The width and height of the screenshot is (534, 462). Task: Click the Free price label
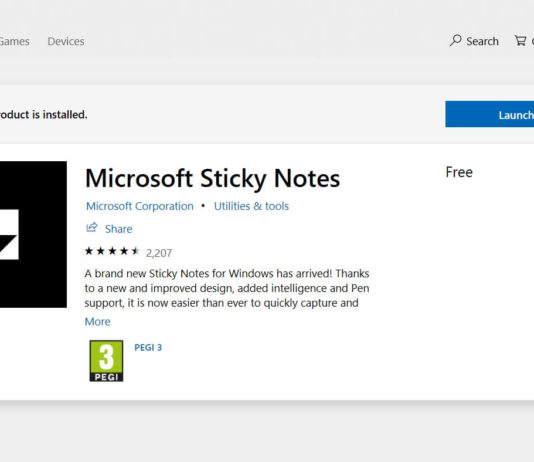(x=459, y=172)
